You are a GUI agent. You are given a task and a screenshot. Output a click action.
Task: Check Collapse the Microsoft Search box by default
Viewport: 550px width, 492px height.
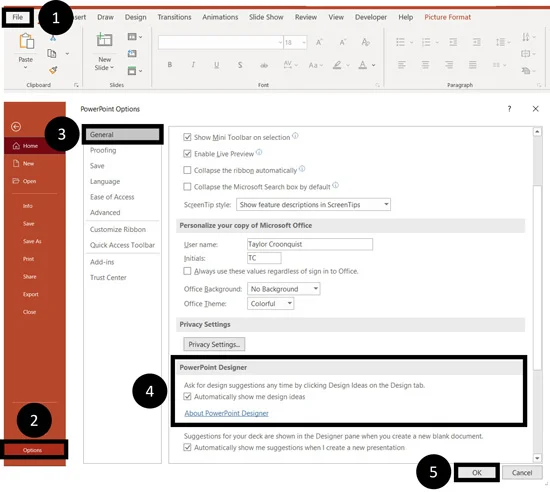[187, 187]
